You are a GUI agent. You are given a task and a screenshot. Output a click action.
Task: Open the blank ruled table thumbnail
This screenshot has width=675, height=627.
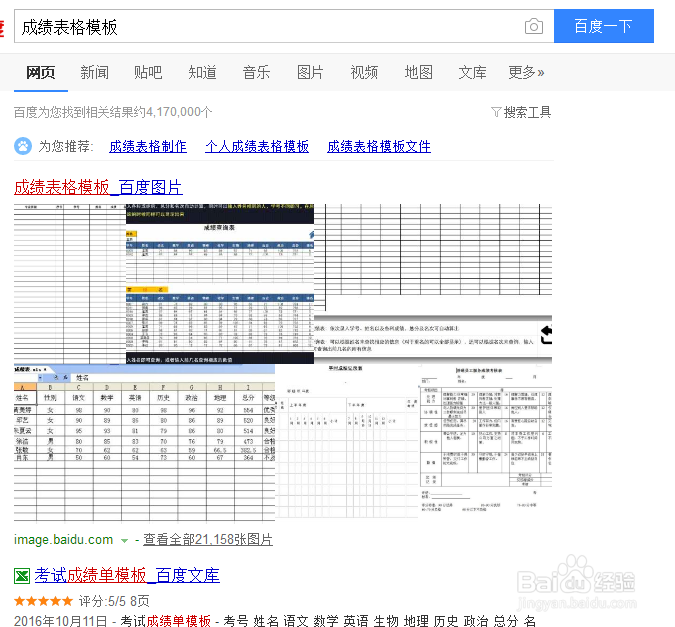(70, 284)
